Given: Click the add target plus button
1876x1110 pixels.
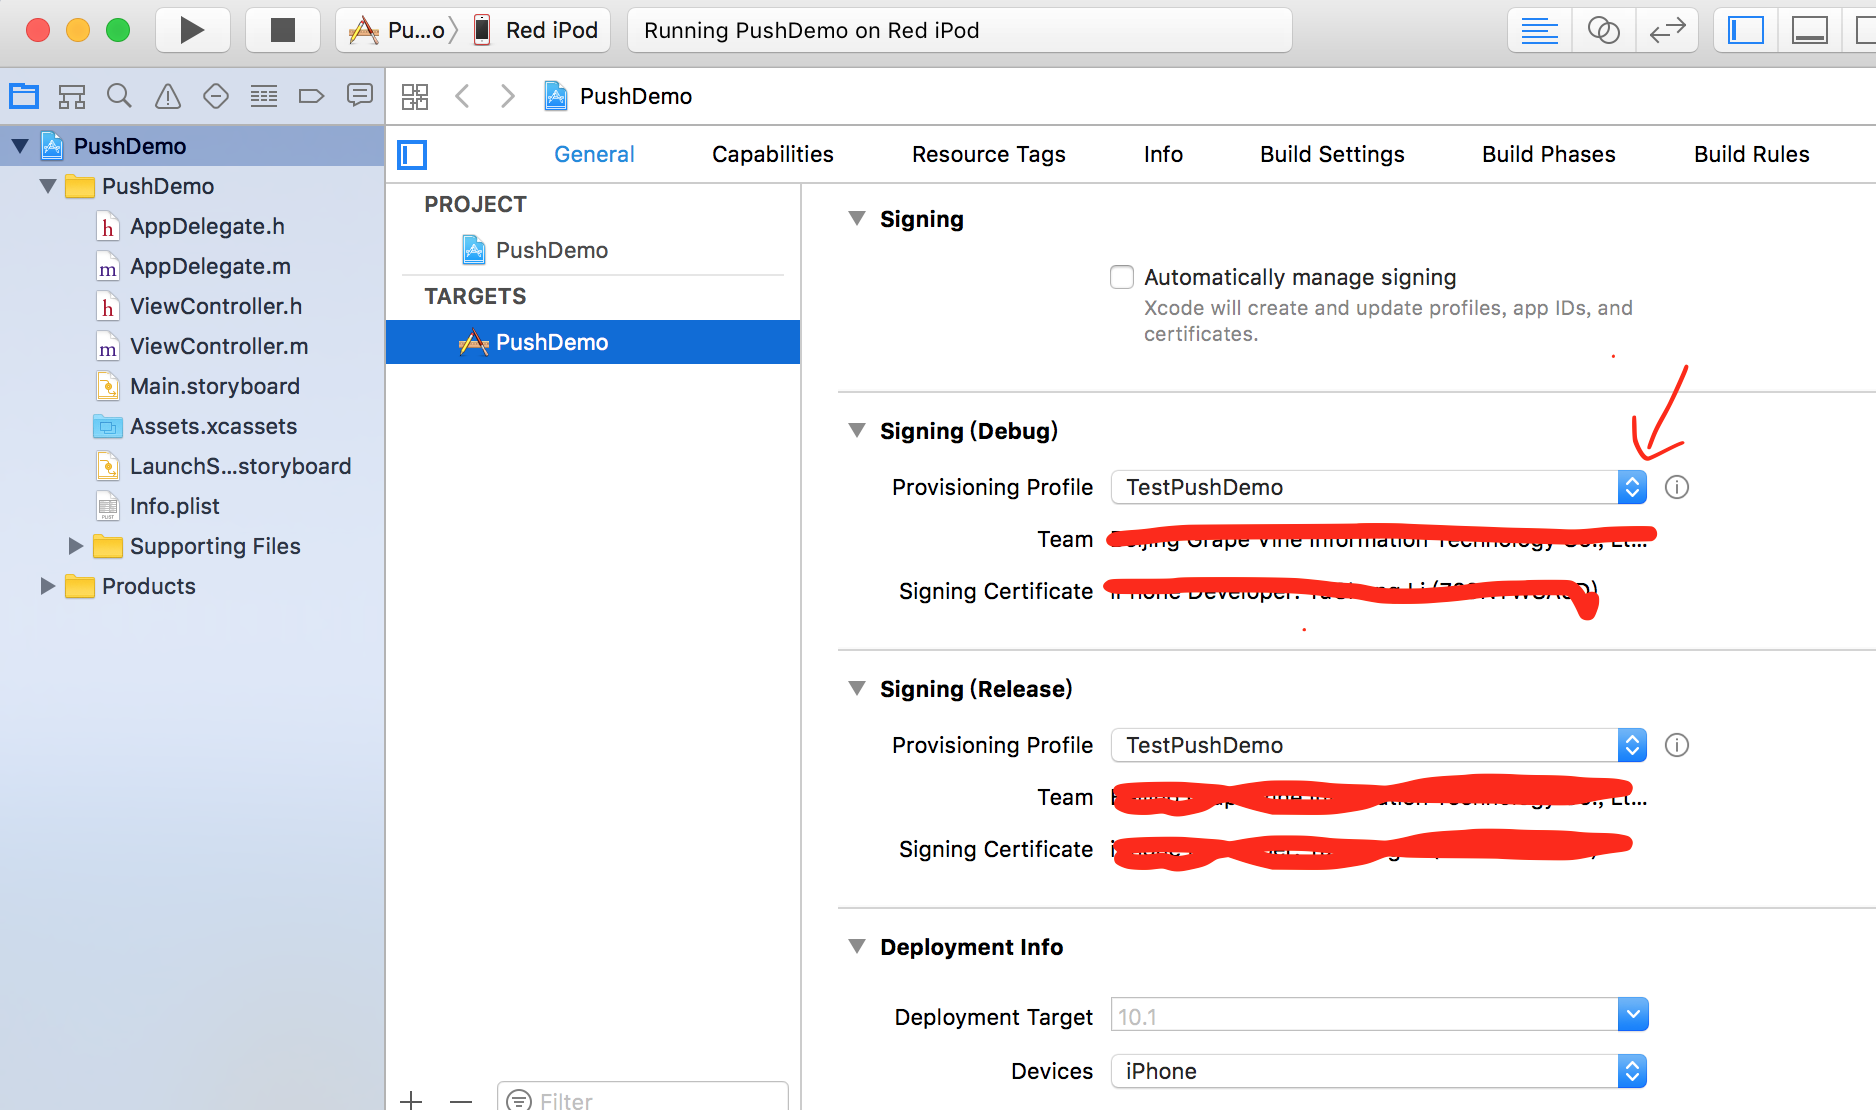Looking at the screenshot, I should point(411,1100).
